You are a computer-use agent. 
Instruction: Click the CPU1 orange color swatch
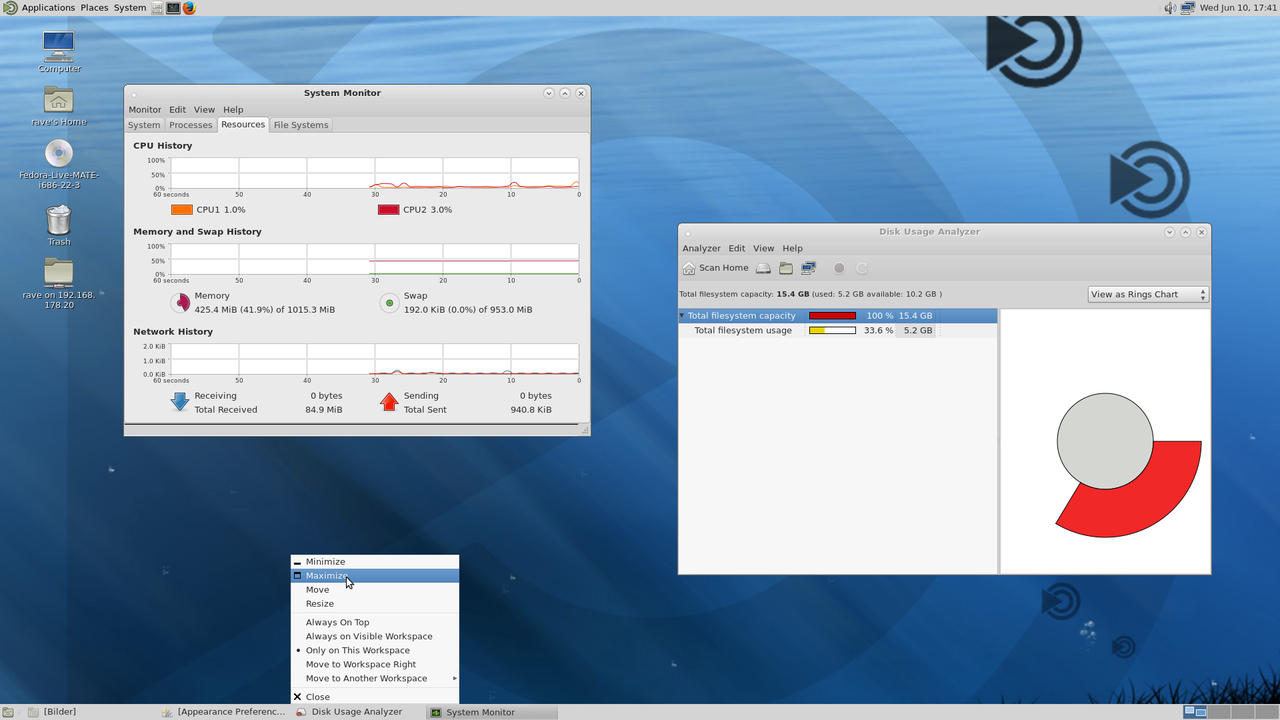(x=181, y=210)
